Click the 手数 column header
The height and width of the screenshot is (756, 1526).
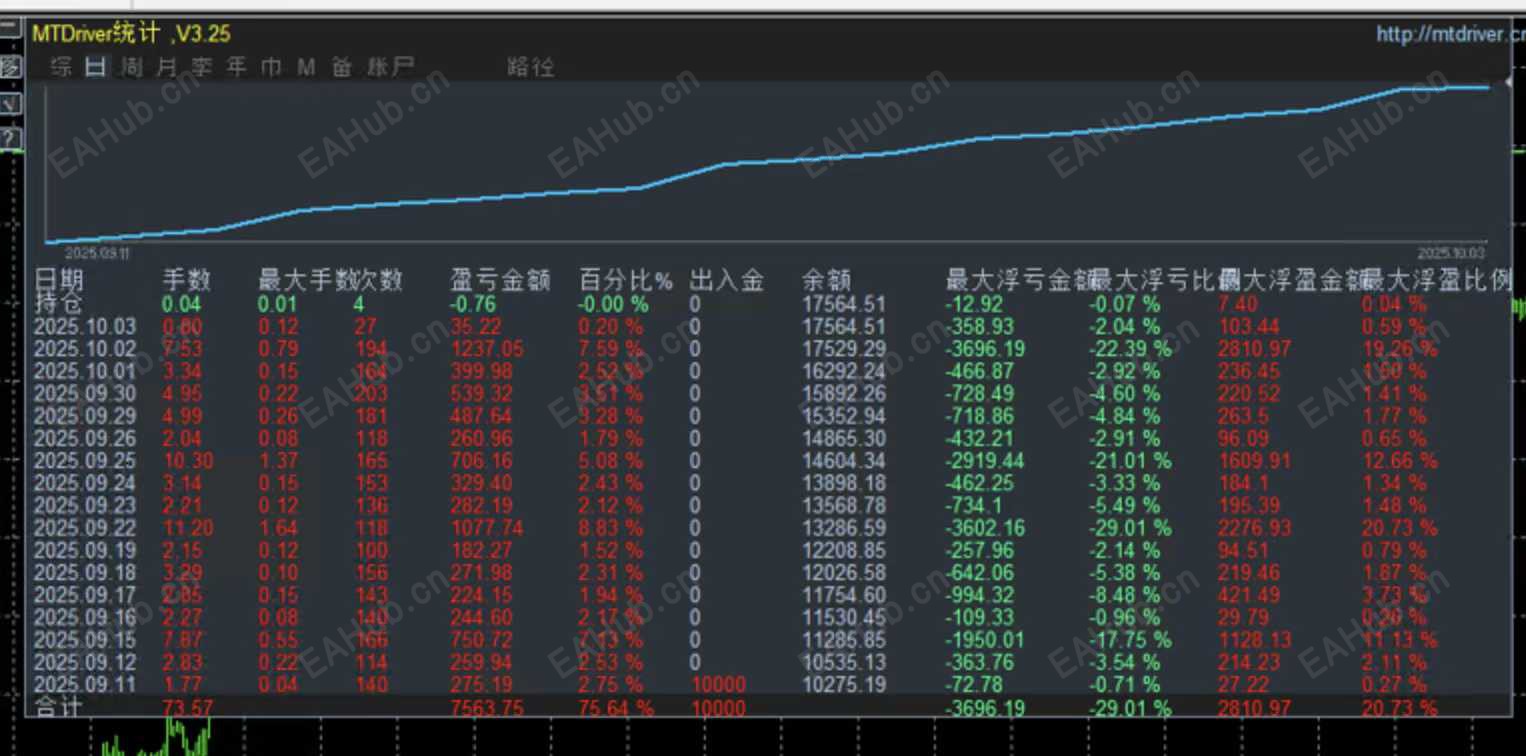[187, 280]
